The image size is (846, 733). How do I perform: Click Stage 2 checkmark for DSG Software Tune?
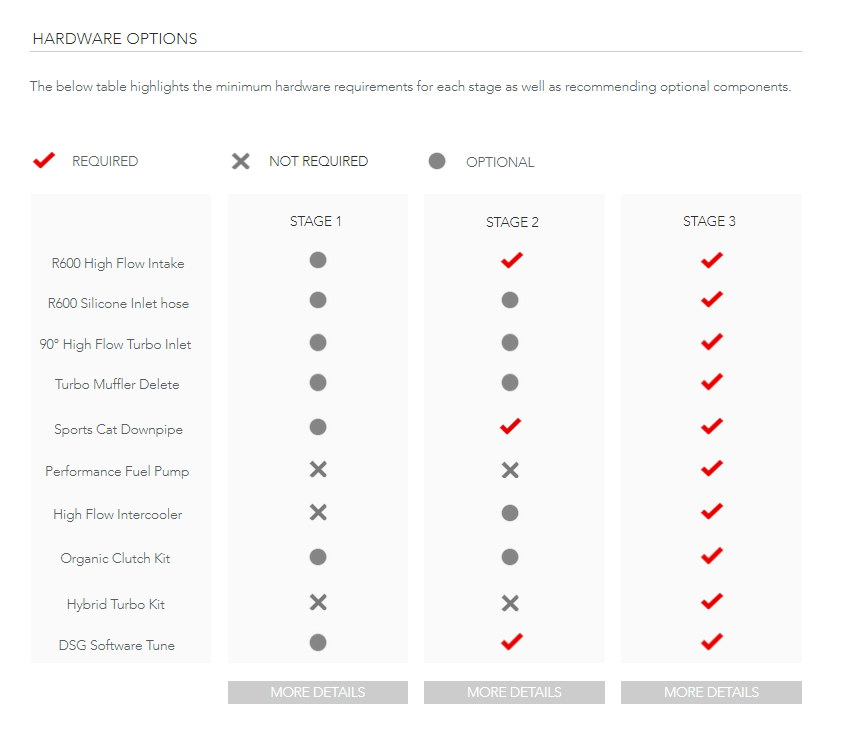point(511,642)
